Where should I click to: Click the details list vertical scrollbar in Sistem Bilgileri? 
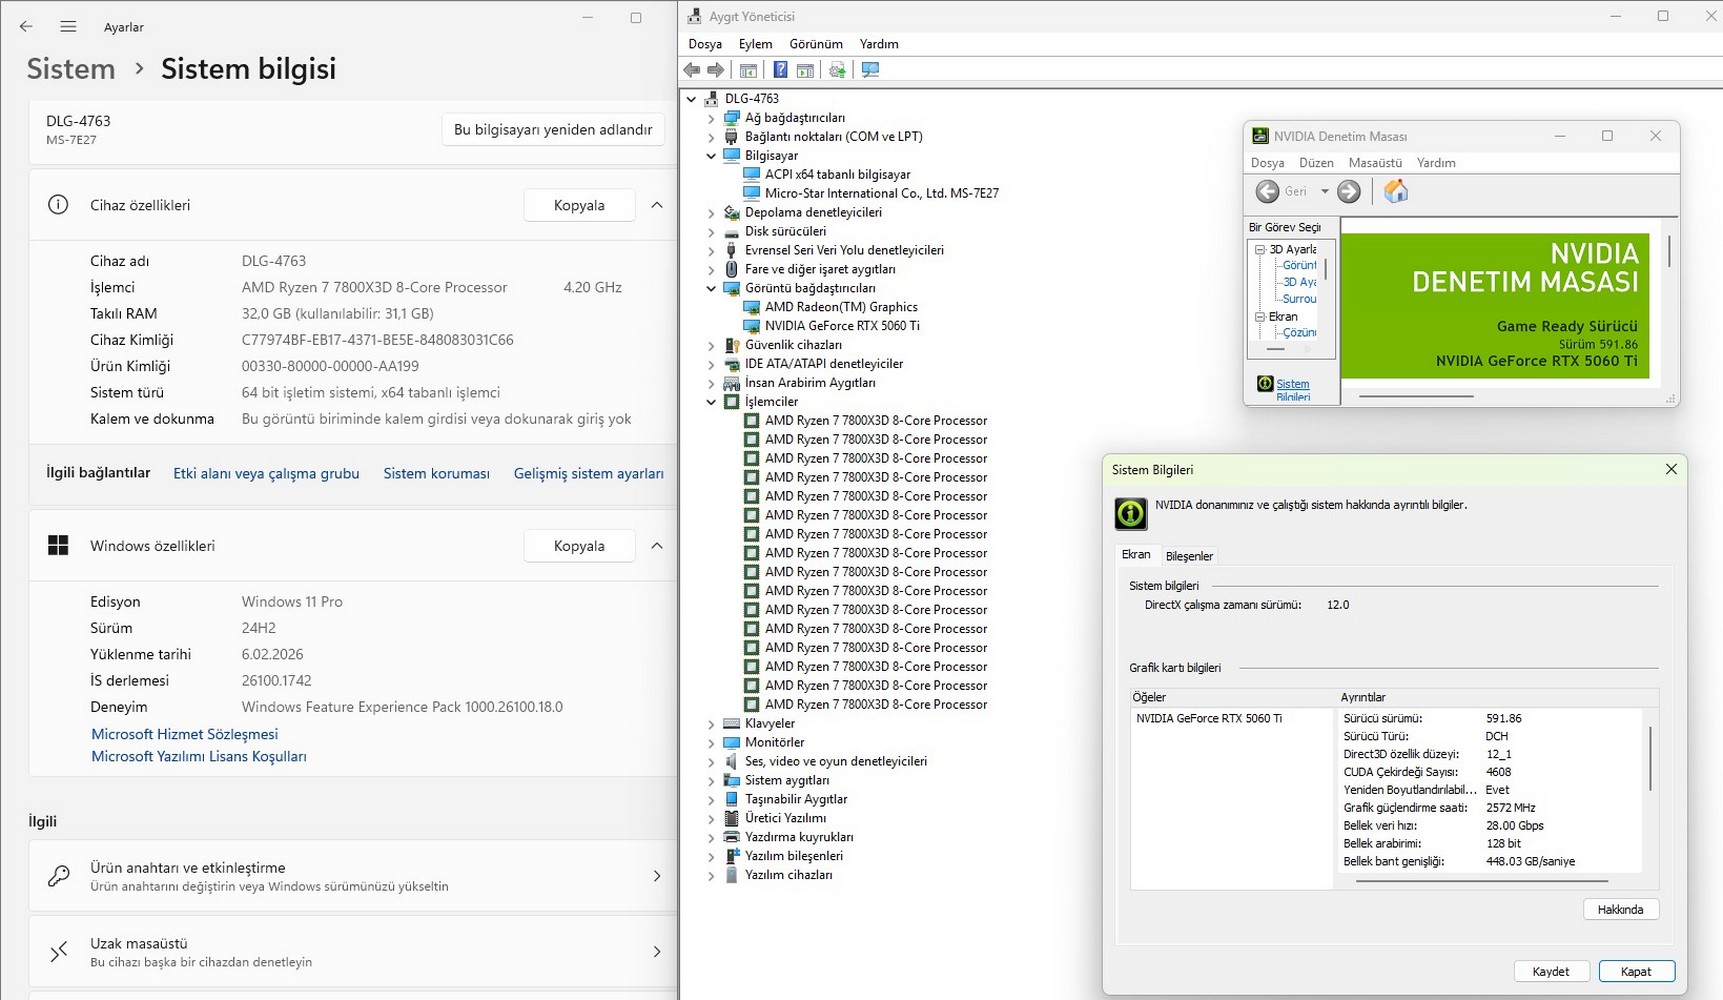coord(1650,760)
